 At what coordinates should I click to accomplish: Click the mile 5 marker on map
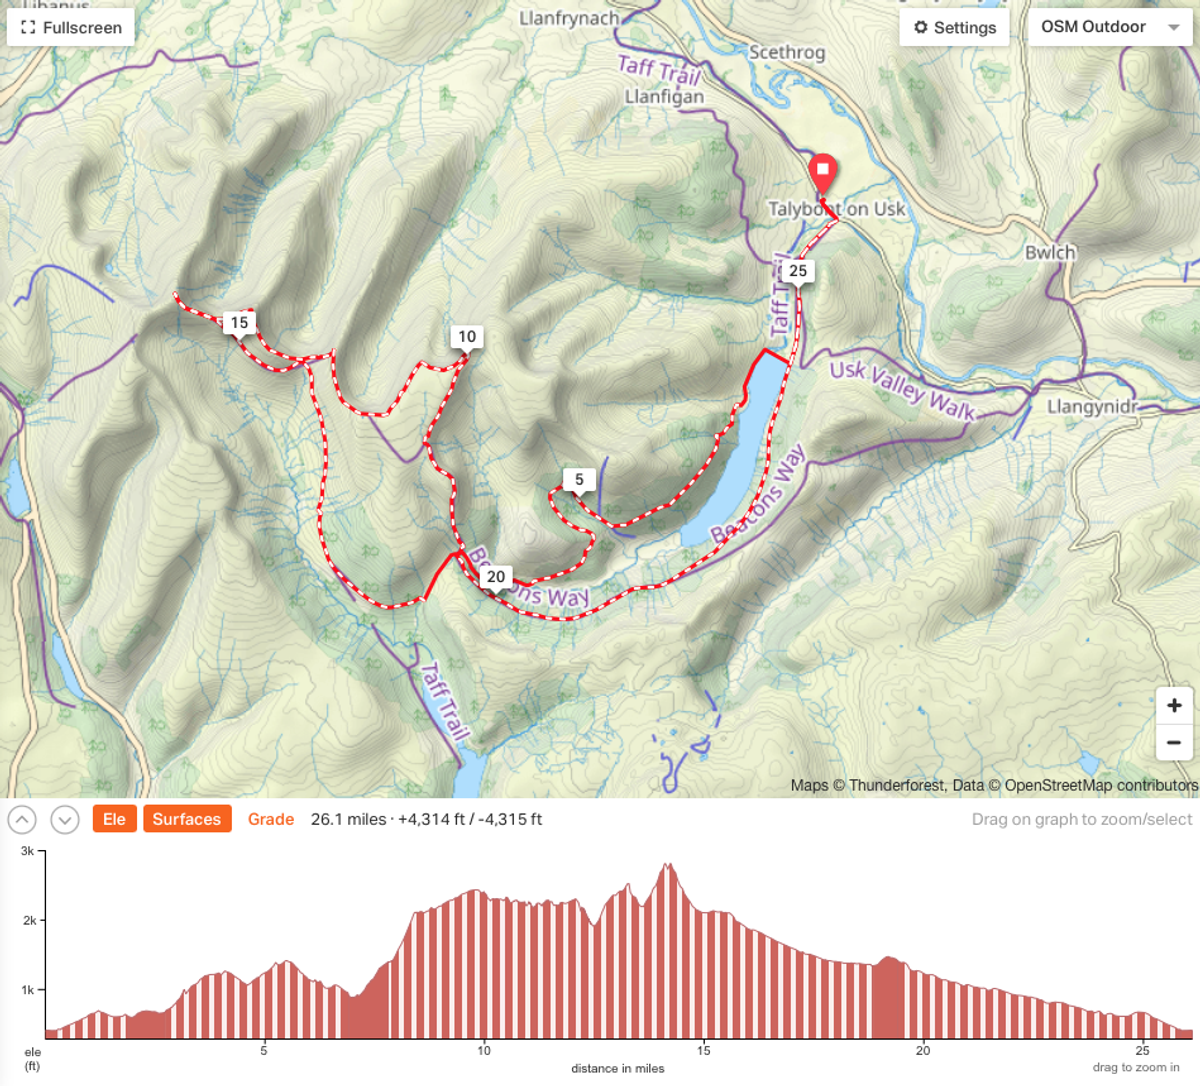coord(579,481)
